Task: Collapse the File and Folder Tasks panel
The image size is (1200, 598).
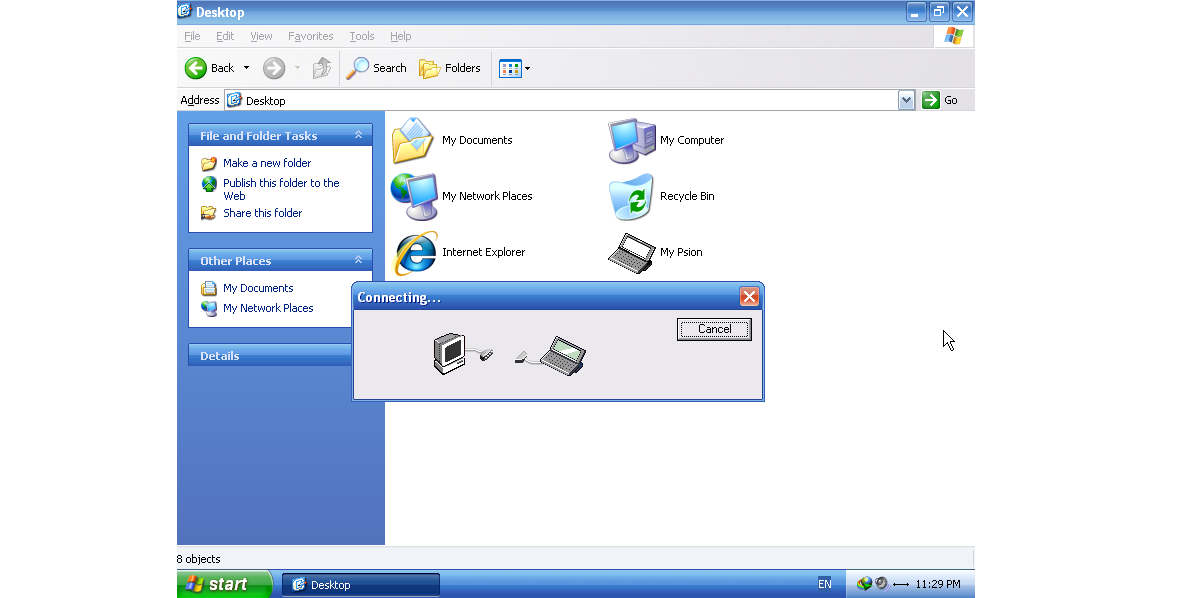Action: 358,135
